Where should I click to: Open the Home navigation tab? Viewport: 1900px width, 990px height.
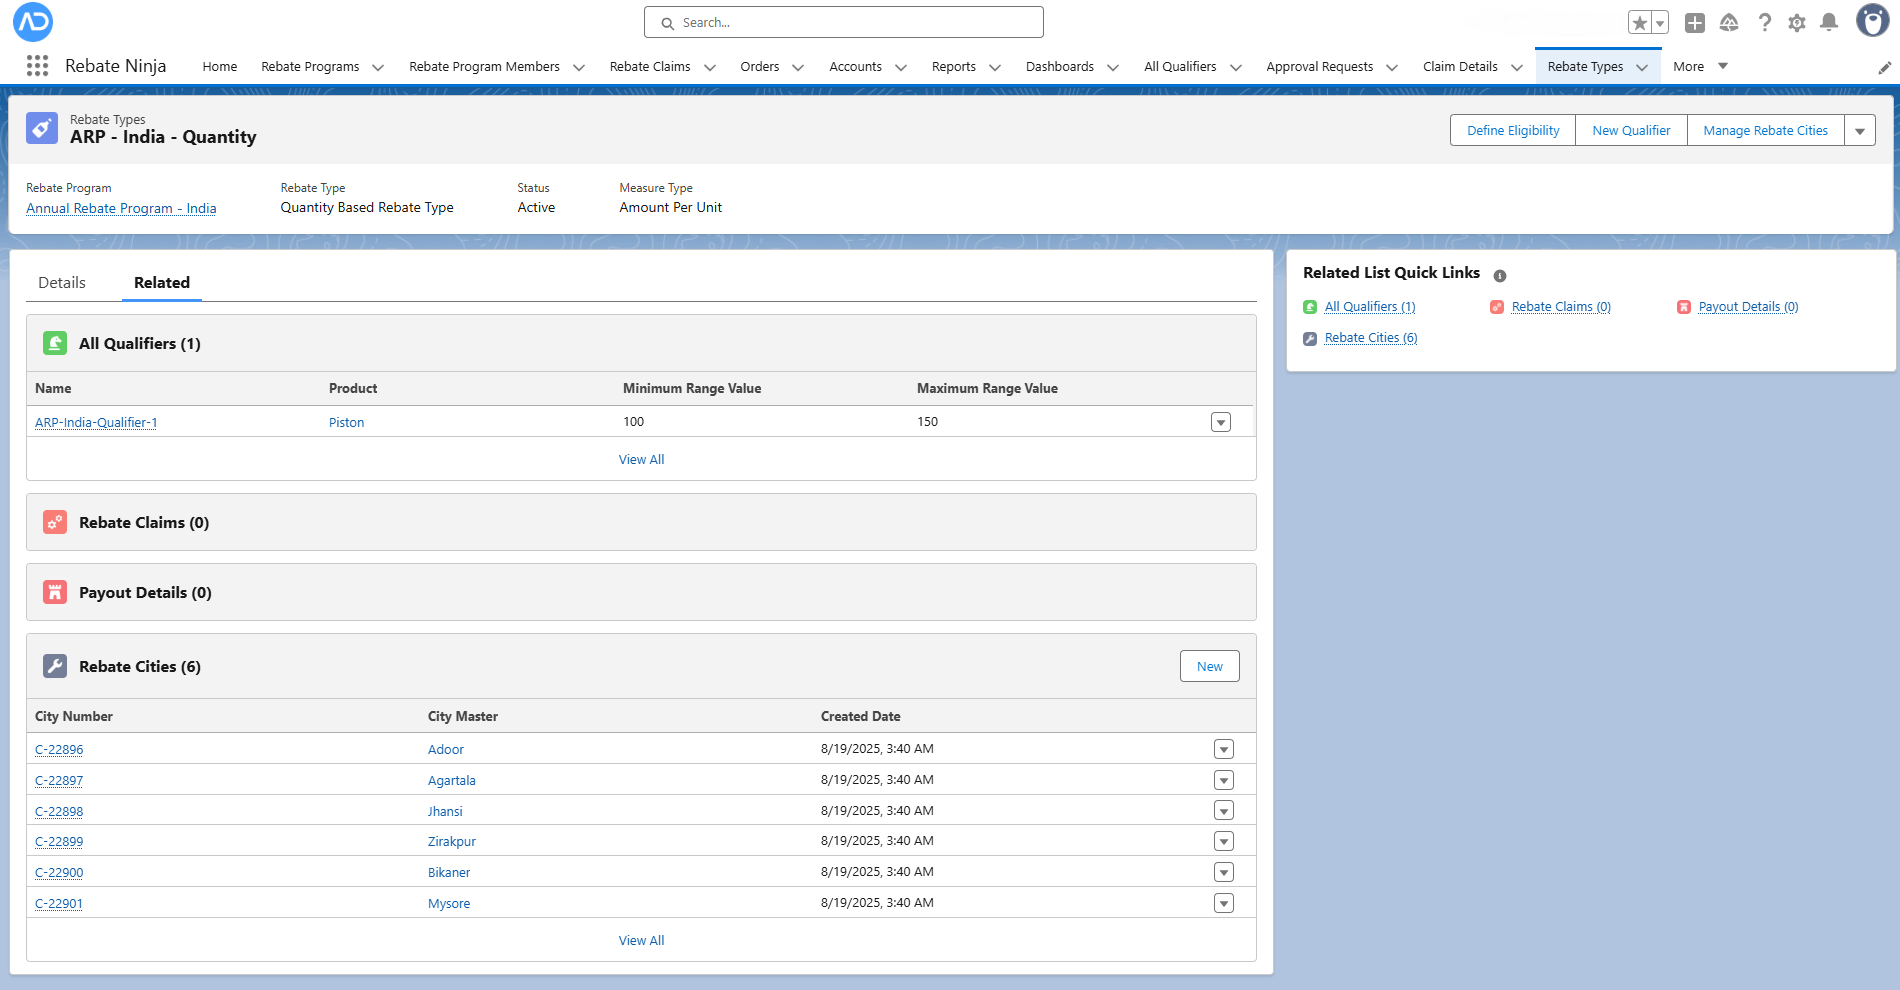220,67
